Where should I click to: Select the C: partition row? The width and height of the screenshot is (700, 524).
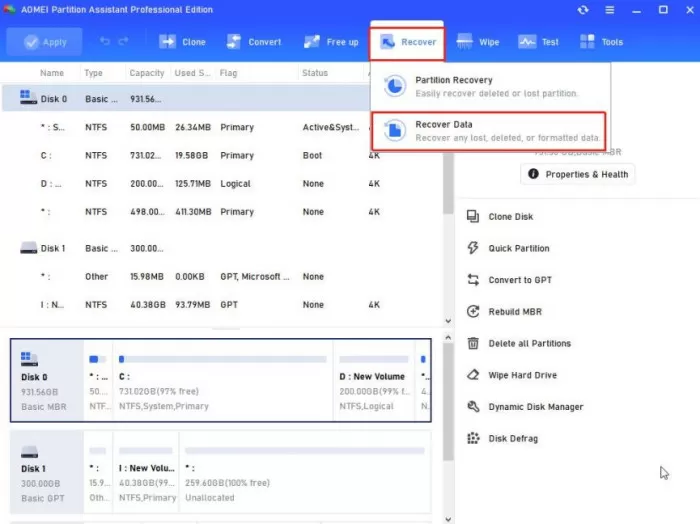click(222, 155)
